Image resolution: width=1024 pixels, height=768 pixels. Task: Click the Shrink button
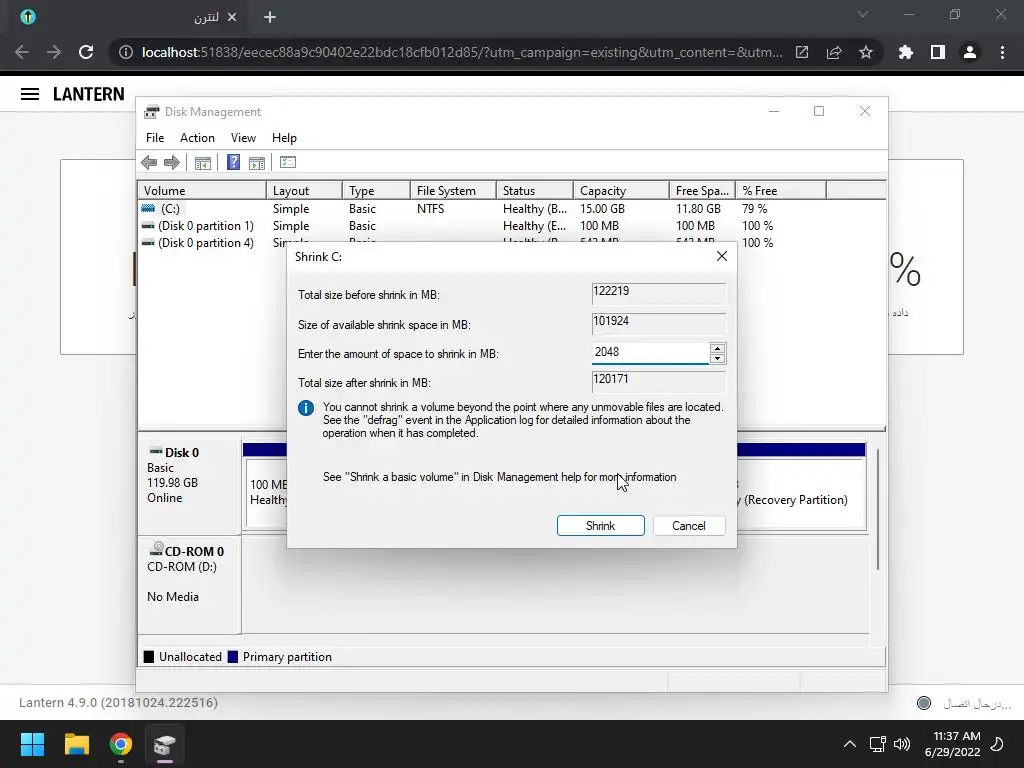(600, 526)
